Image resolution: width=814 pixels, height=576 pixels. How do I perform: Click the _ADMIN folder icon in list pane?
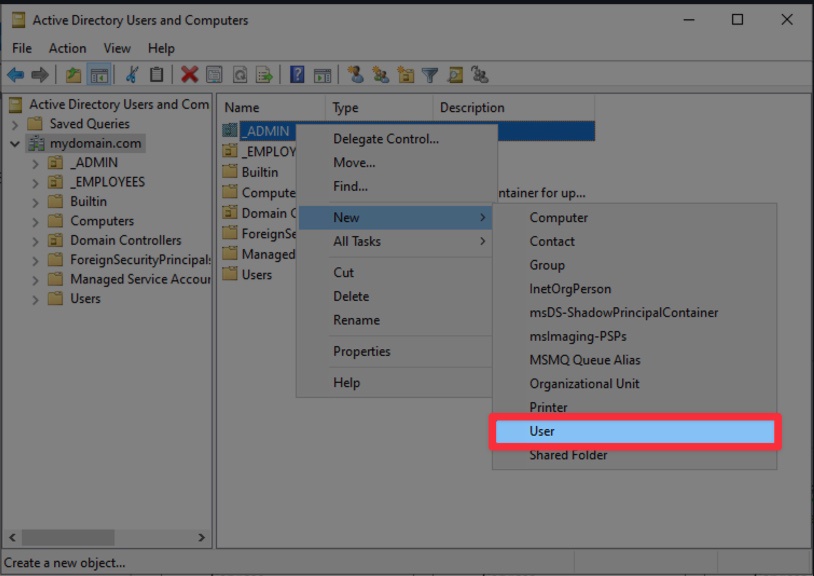(x=229, y=130)
